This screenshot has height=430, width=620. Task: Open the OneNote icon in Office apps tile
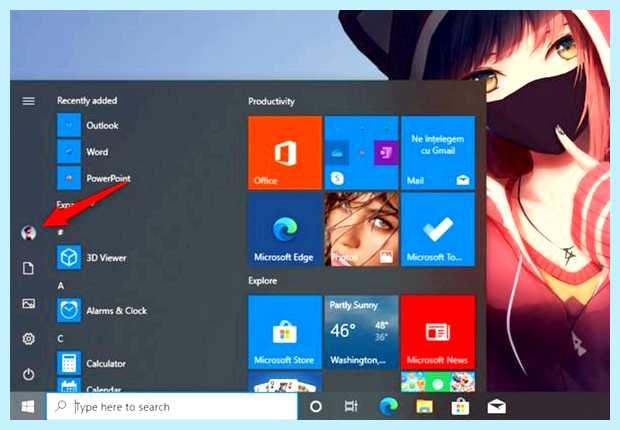386,153
